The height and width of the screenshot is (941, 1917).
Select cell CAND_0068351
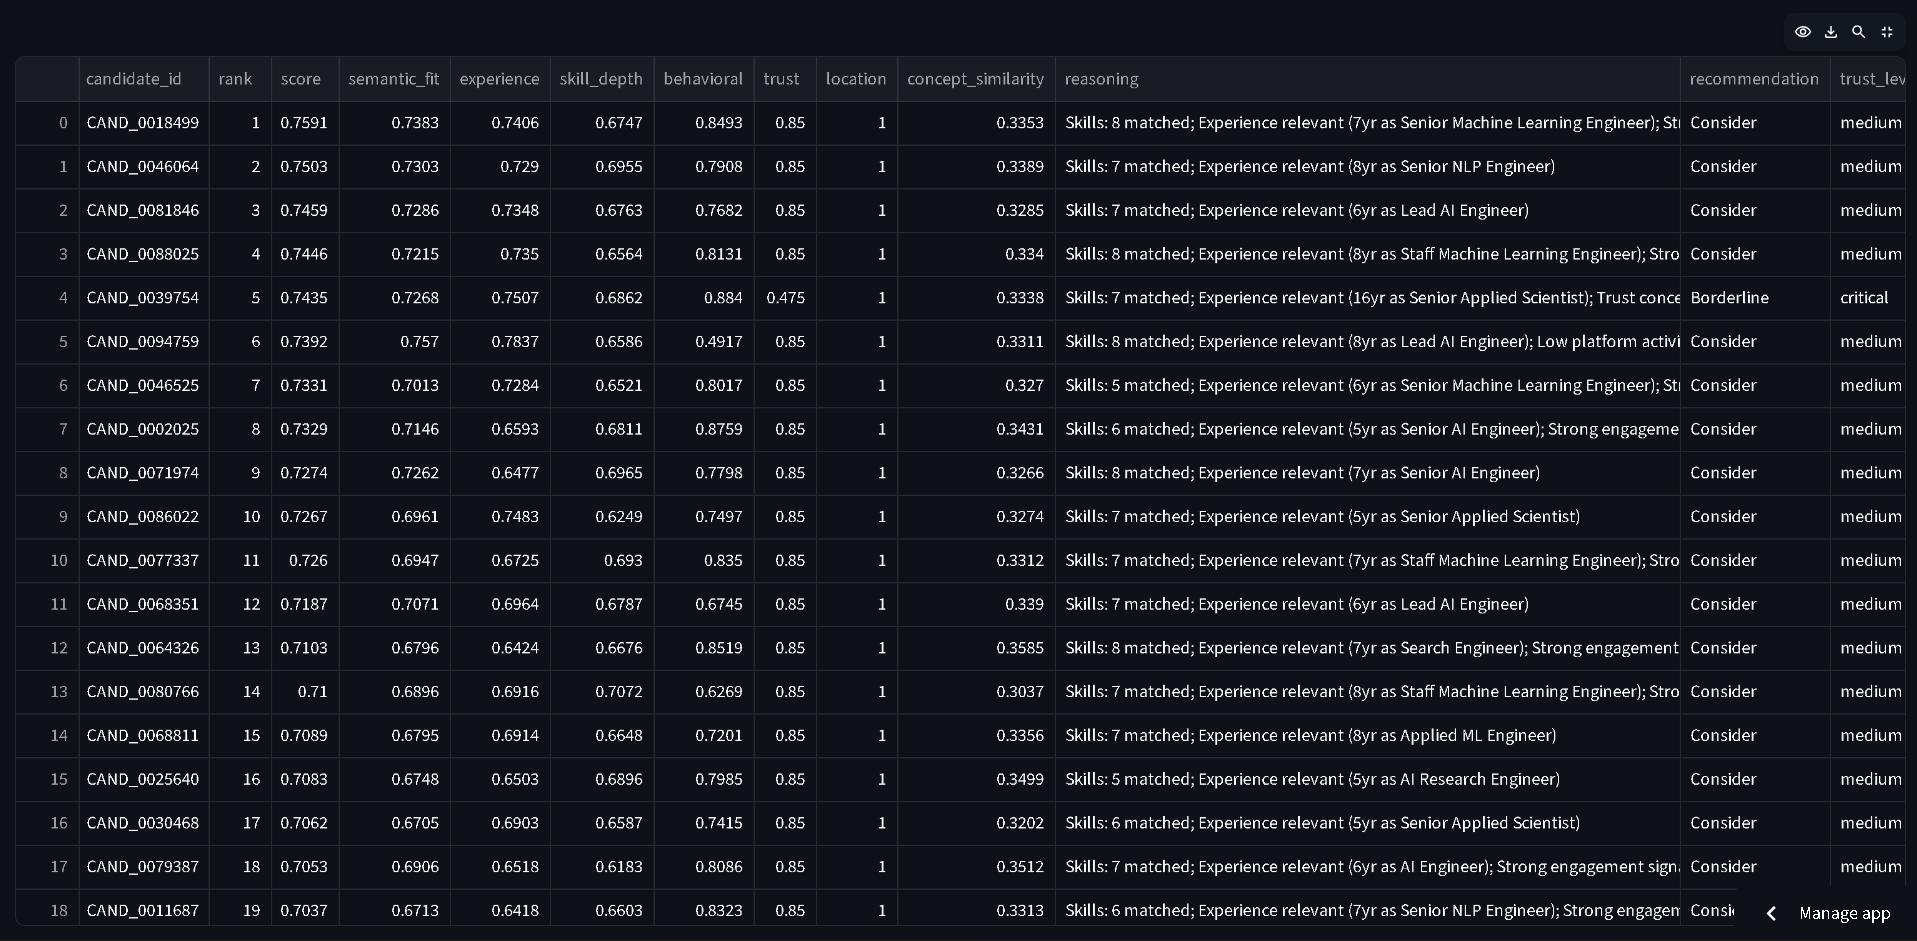point(144,604)
